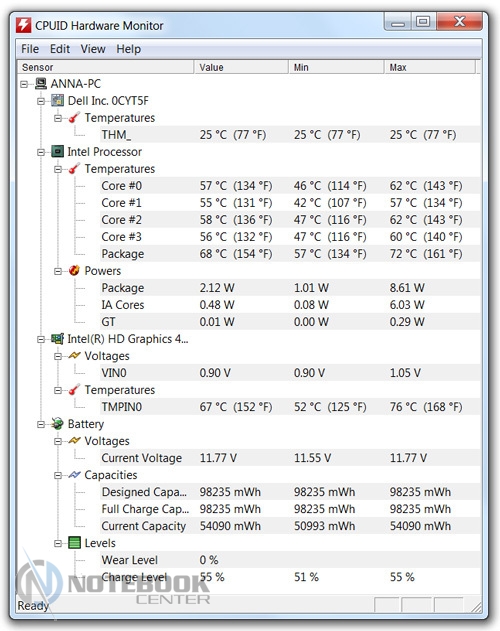Click the Value column header
Screen dimensions: 500x631
[241, 67]
